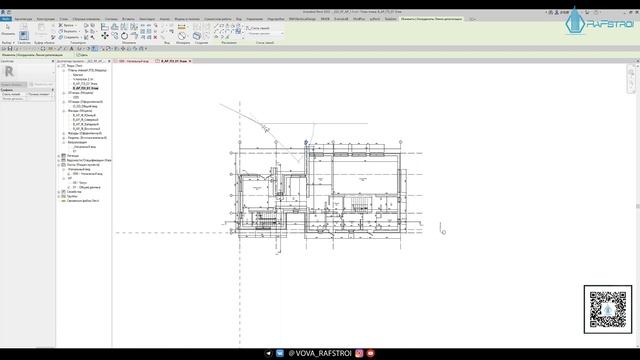Select the Кровля plan view
This screenshot has height=360, width=640.
coord(78,75)
